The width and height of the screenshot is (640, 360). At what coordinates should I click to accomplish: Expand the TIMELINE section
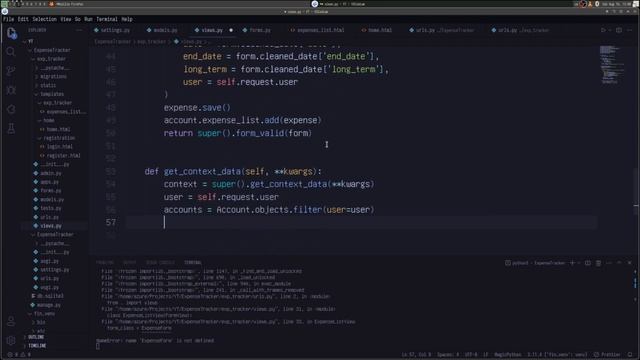point(37,346)
